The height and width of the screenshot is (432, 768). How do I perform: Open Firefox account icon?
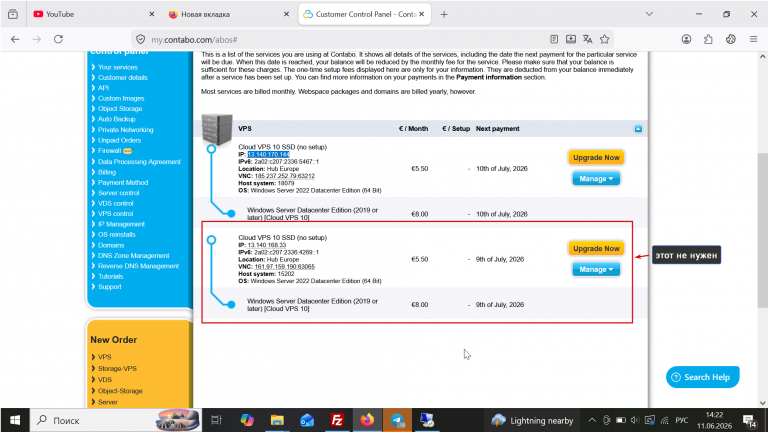686,39
